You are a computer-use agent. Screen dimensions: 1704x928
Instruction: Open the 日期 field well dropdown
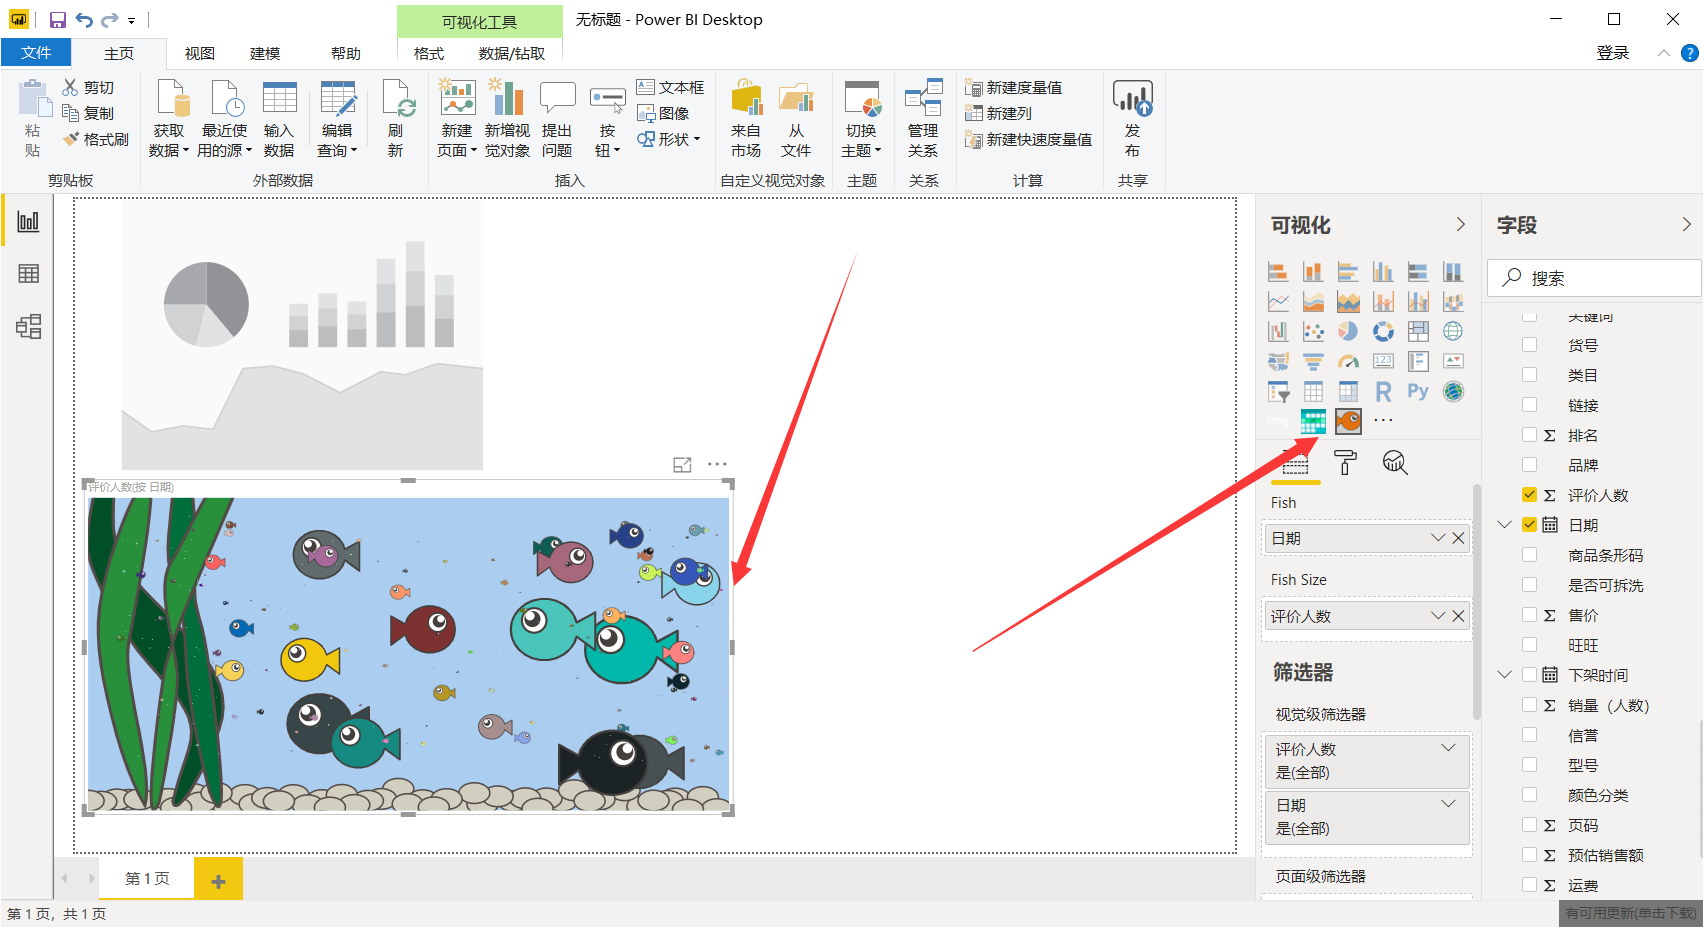(1437, 537)
